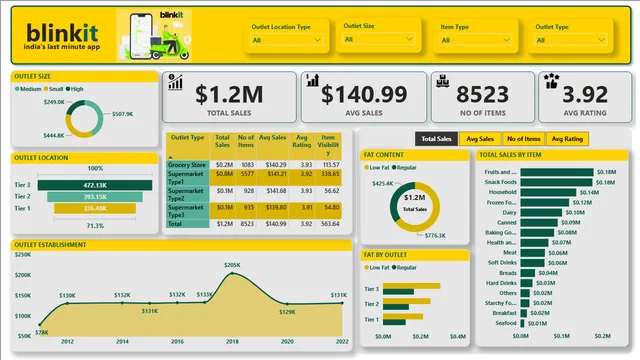Select the Snack Foods bar
Screen dimensions: 640x360
point(556,182)
